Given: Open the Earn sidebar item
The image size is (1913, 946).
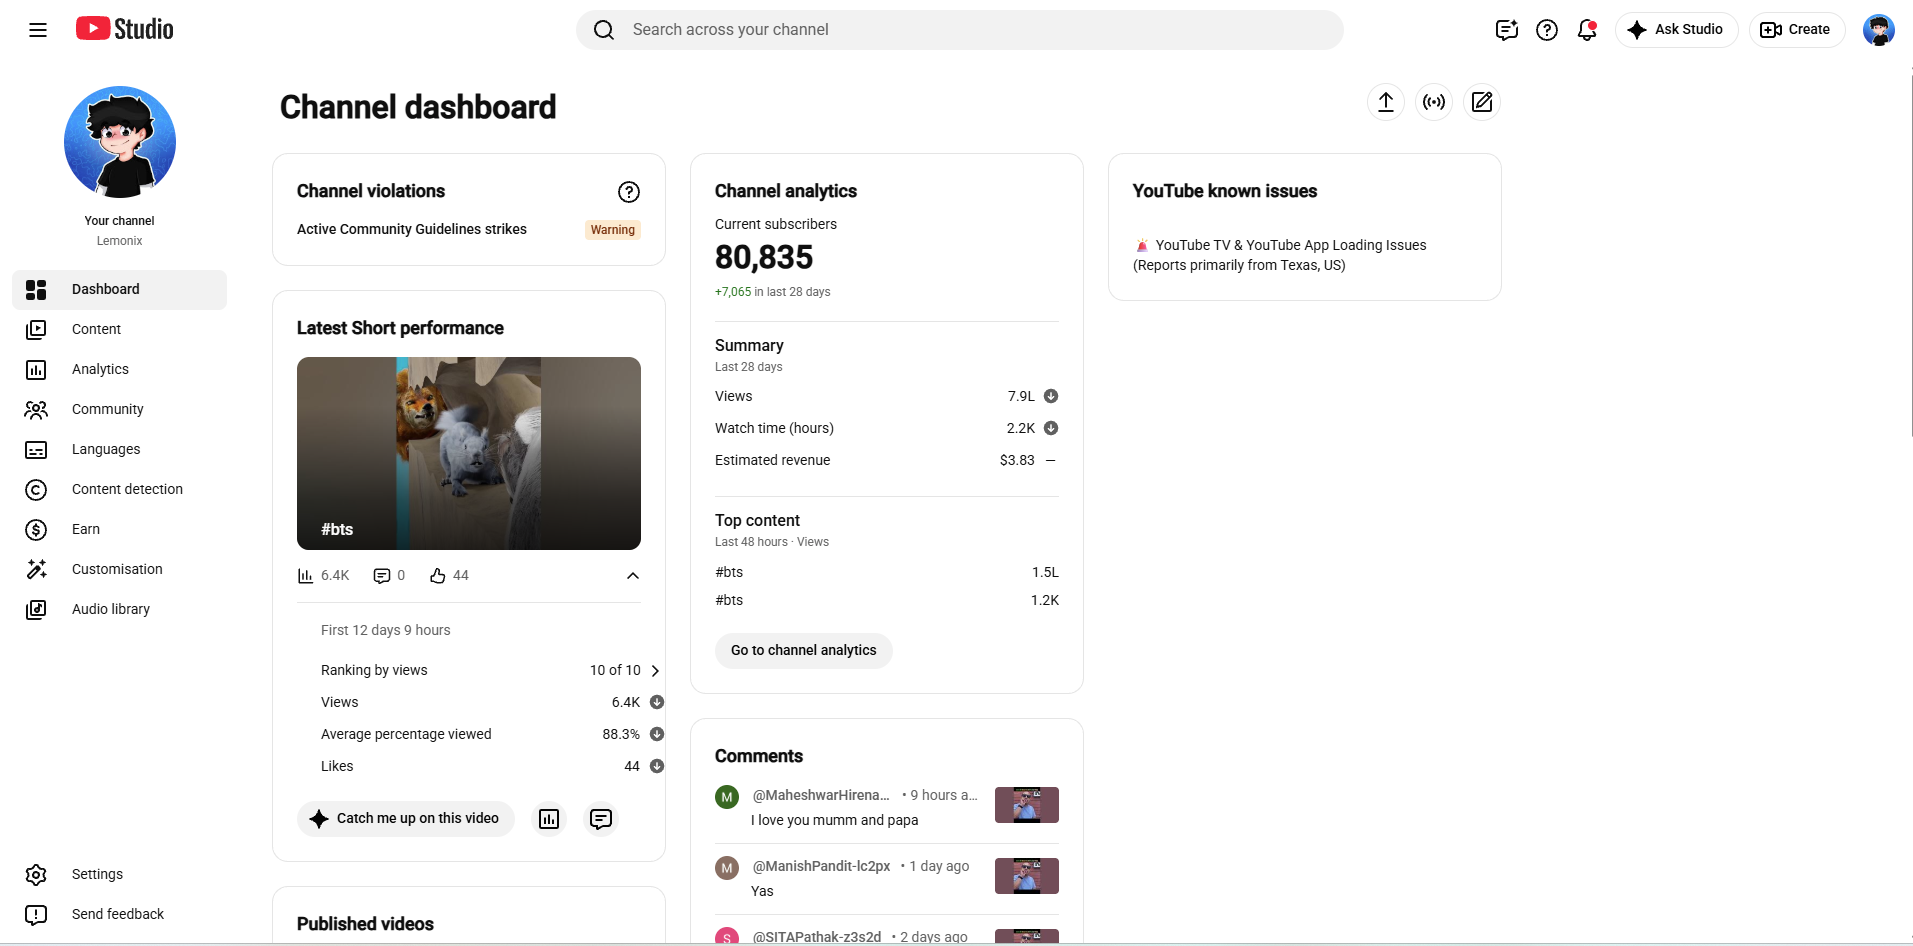Looking at the screenshot, I should click(120, 529).
